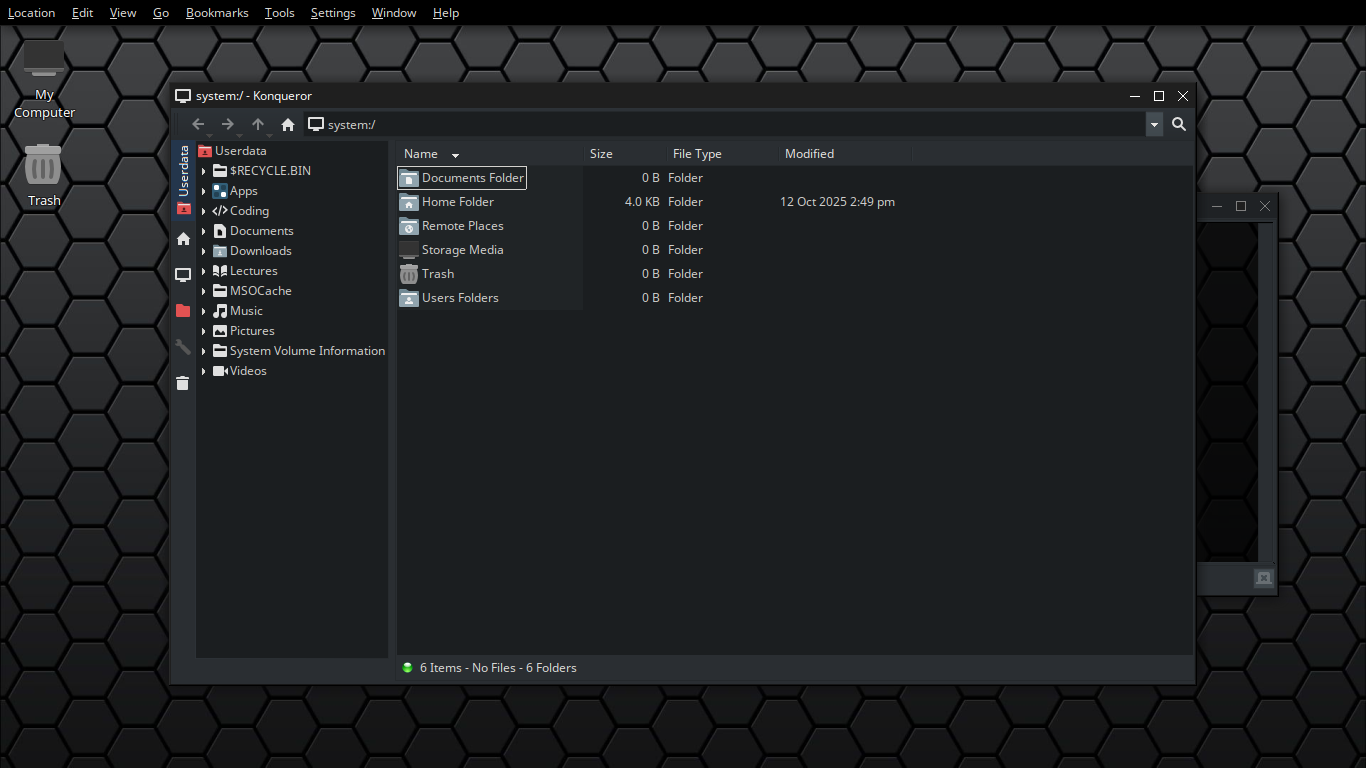
Task: Click the search magnifier icon
Action: coord(1179,124)
